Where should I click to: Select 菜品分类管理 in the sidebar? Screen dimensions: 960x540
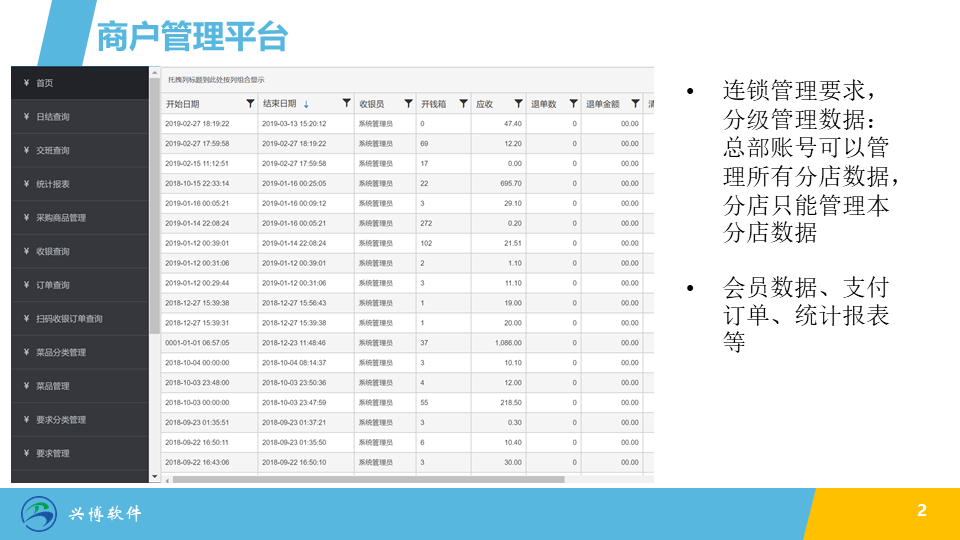[80, 353]
